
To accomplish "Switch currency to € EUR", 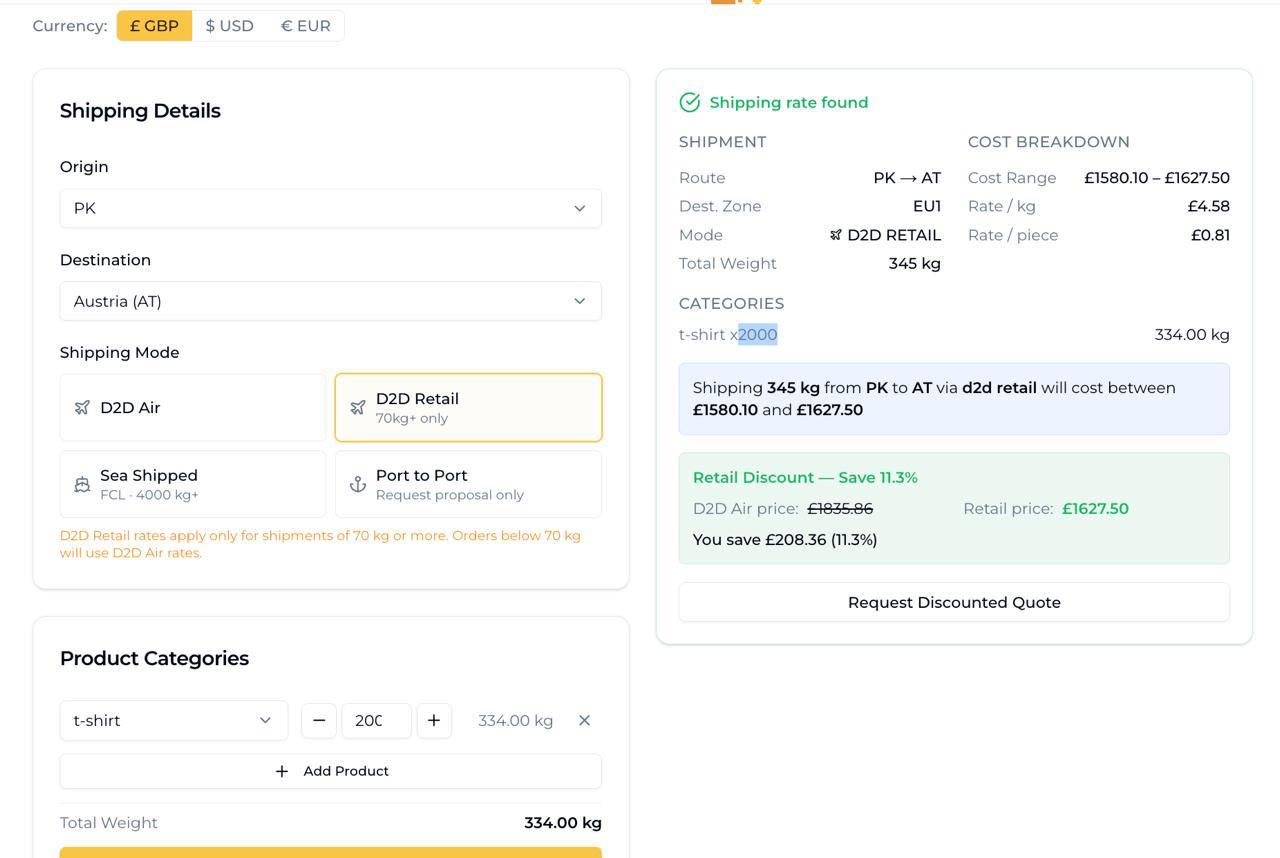I will [x=305, y=26].
